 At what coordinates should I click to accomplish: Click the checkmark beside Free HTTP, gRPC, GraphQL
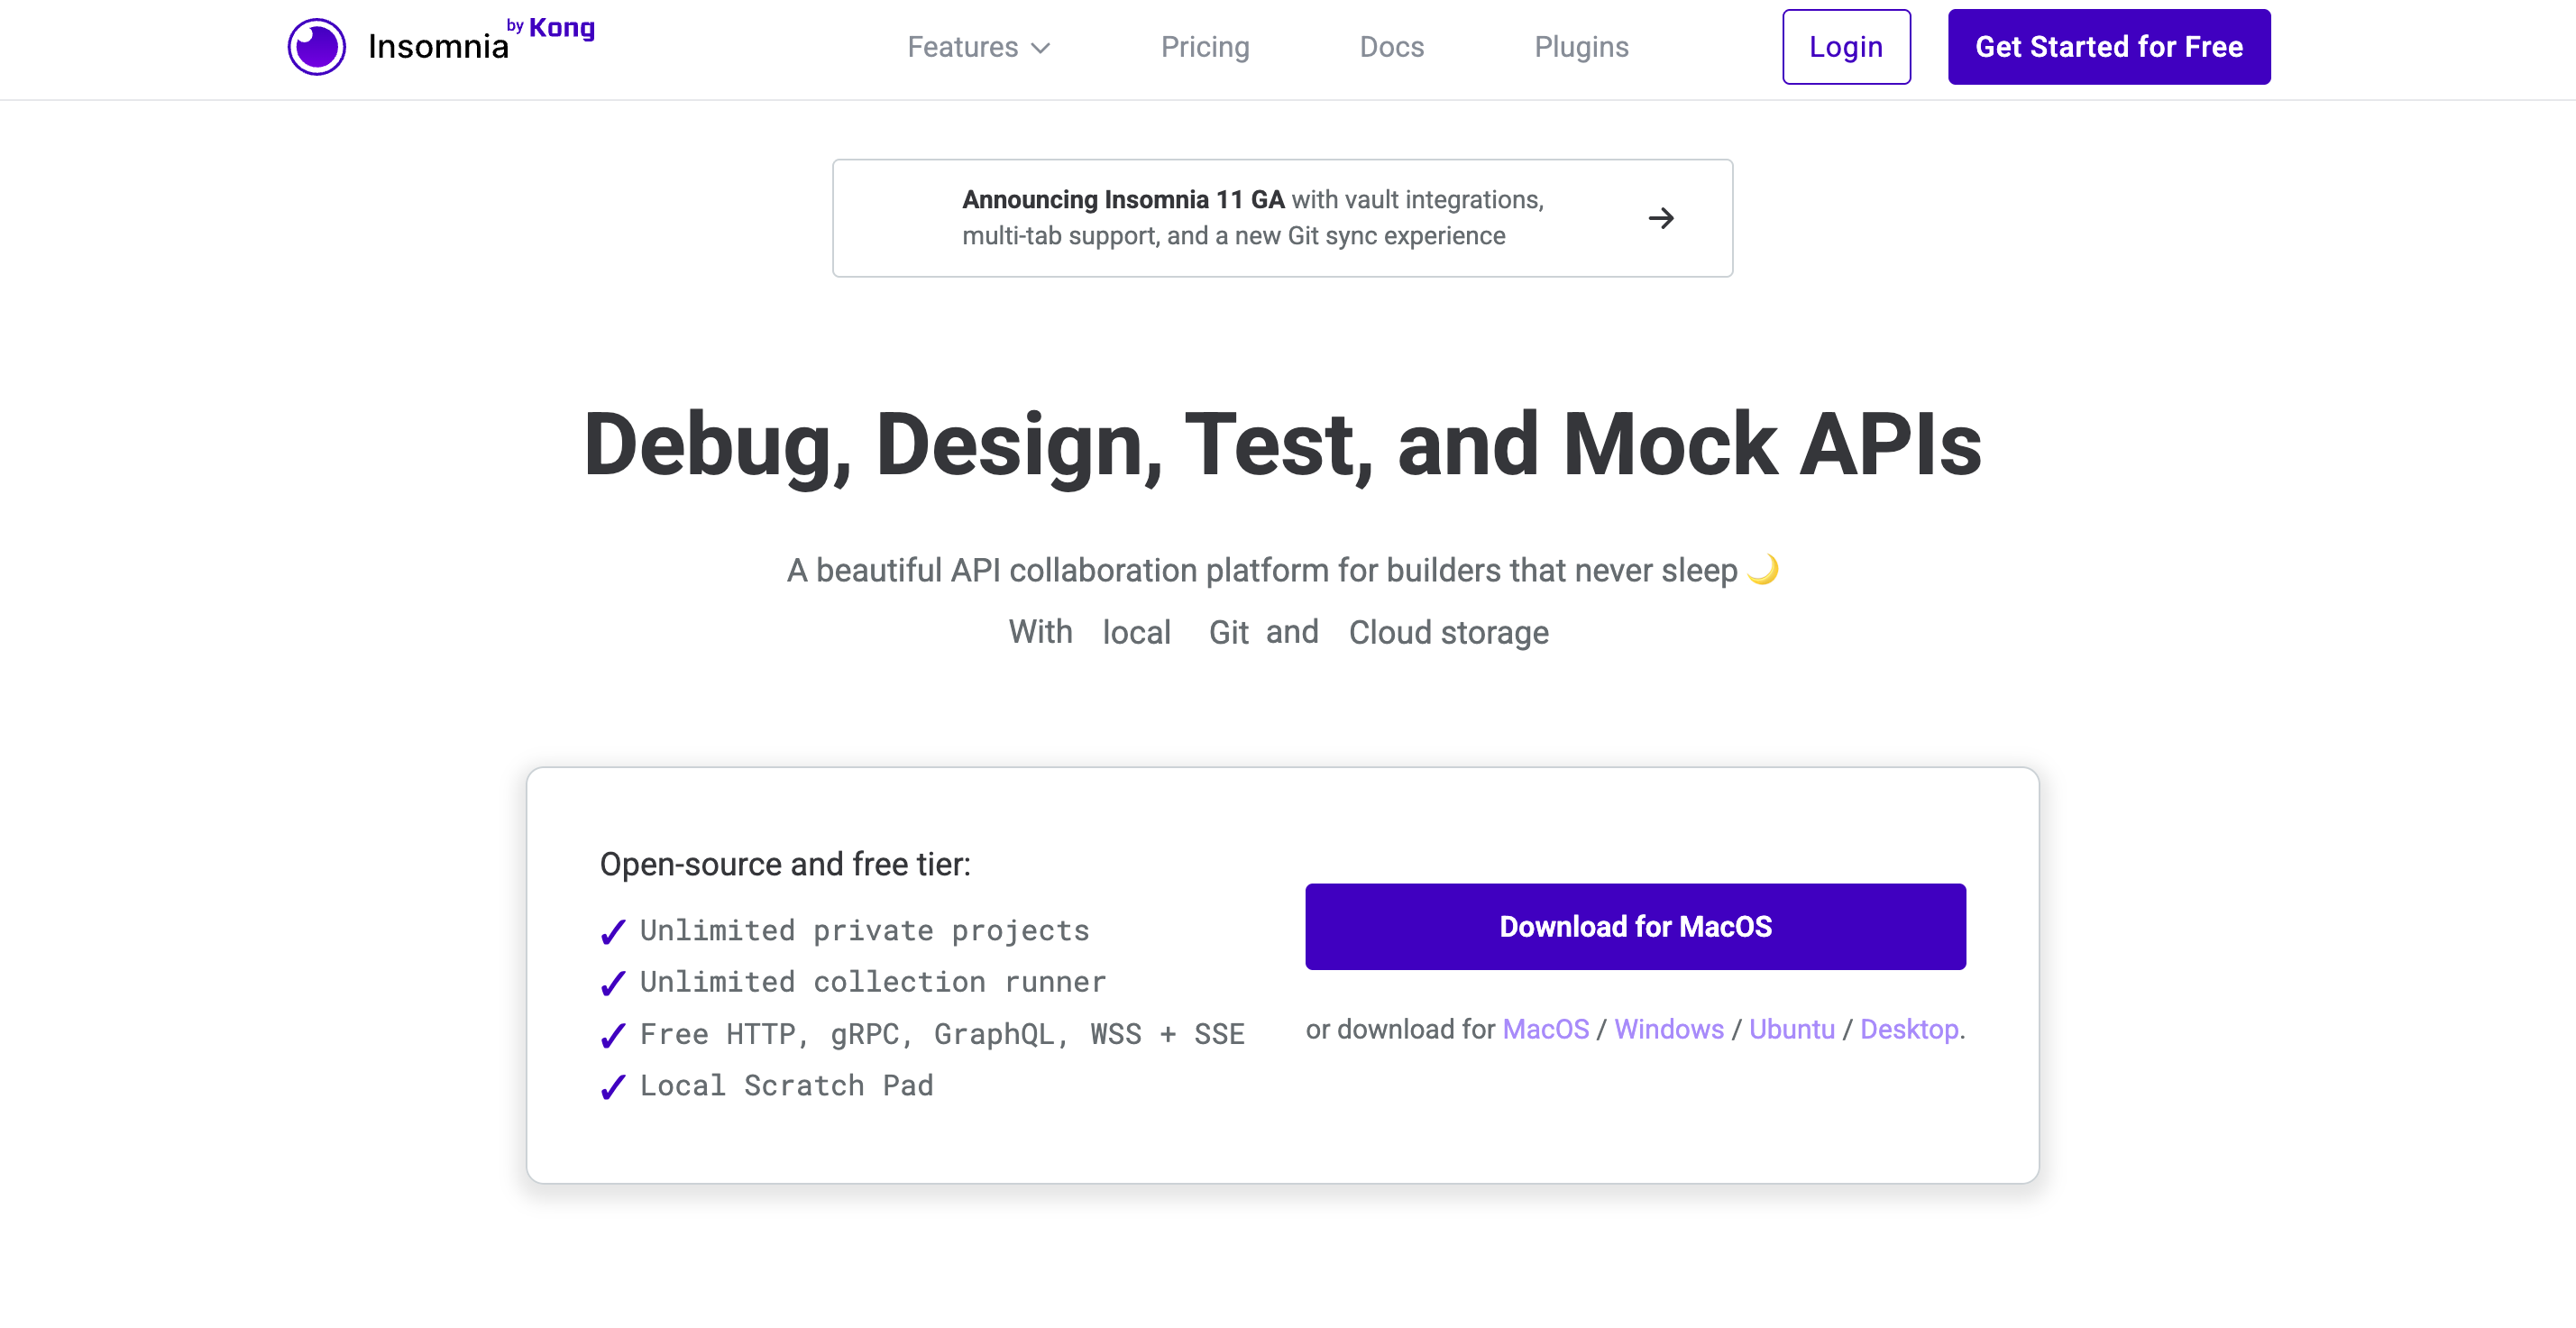(x=612, y=1036)
